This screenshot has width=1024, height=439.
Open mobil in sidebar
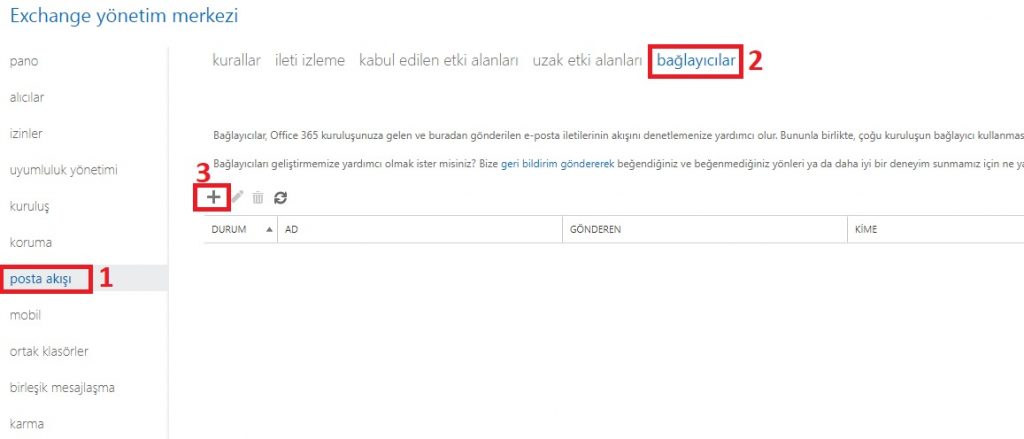tap(25, 316)
